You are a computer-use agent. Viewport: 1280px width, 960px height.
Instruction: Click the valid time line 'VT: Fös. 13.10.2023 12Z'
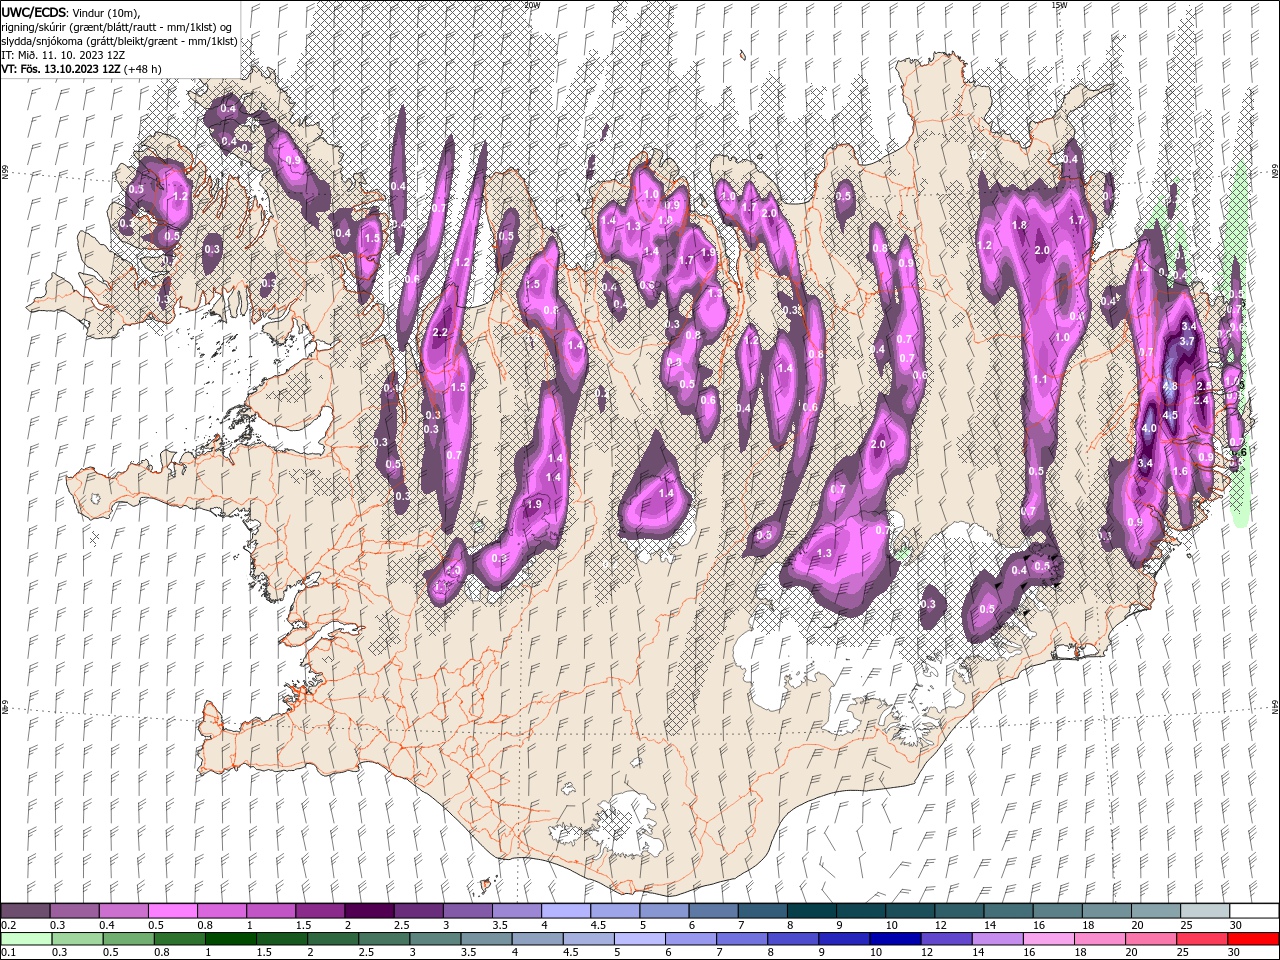click(x=61, y=68)
